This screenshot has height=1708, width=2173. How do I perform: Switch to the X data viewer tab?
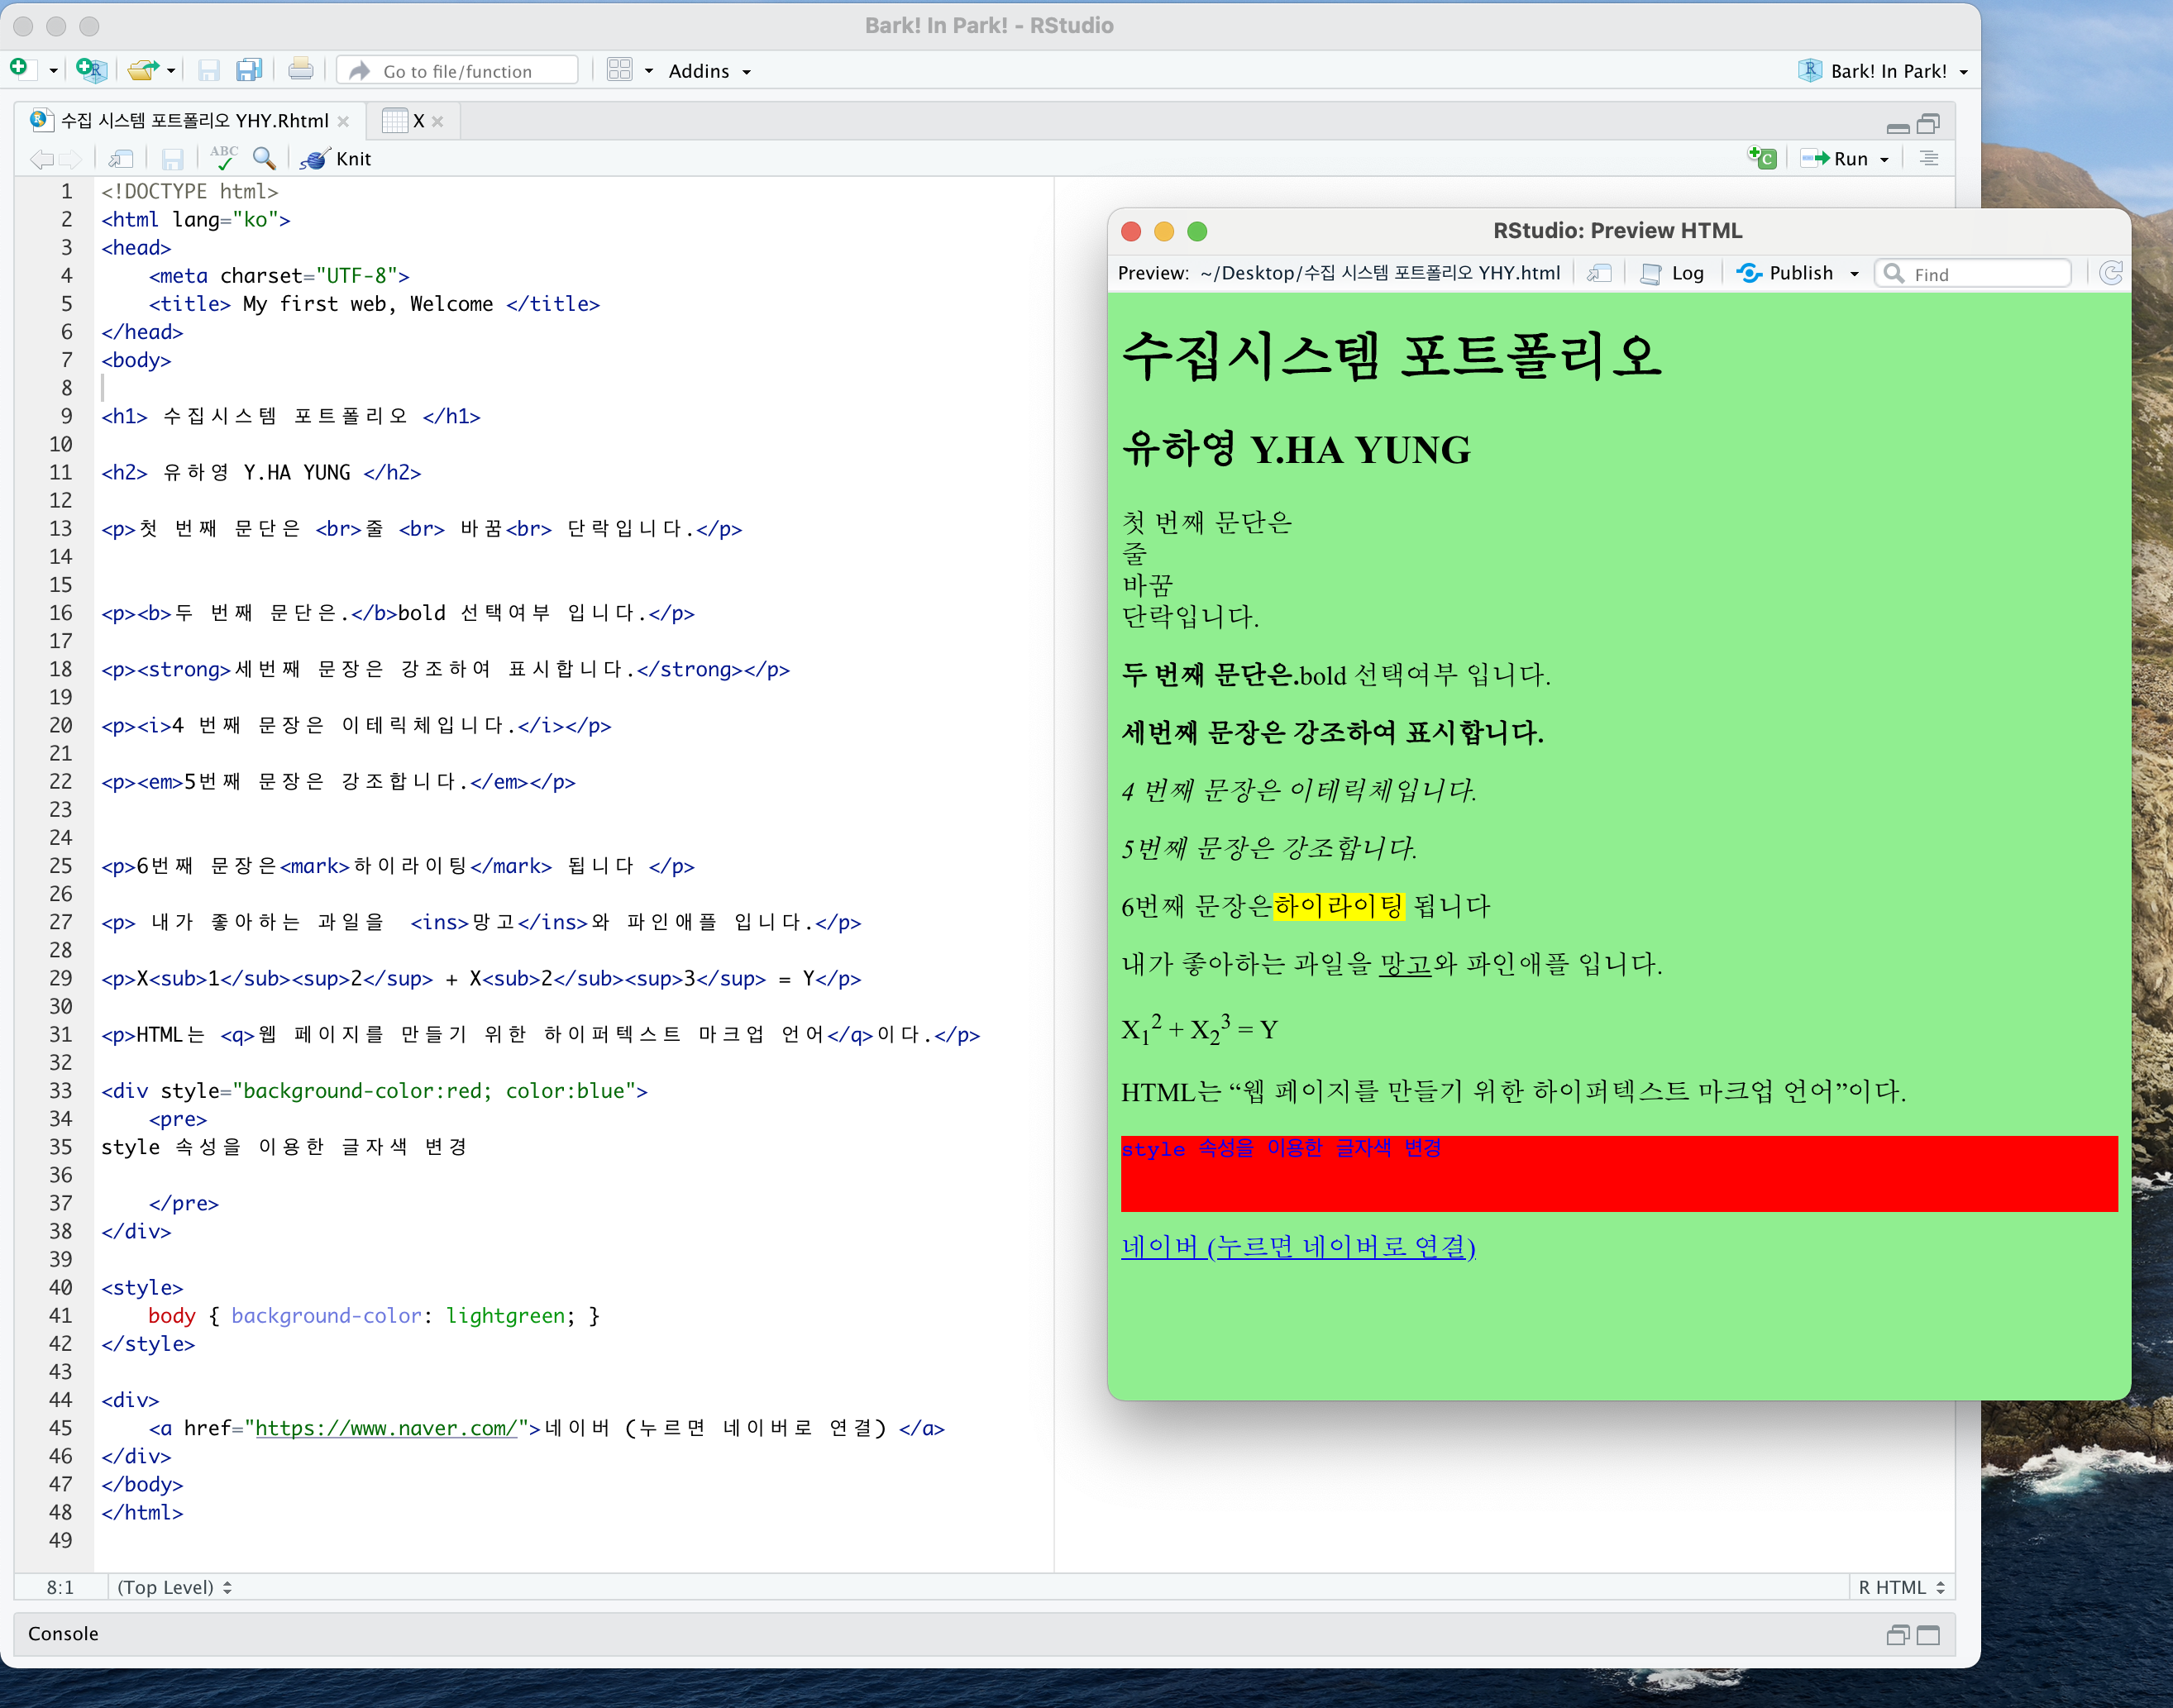[405, 121]
